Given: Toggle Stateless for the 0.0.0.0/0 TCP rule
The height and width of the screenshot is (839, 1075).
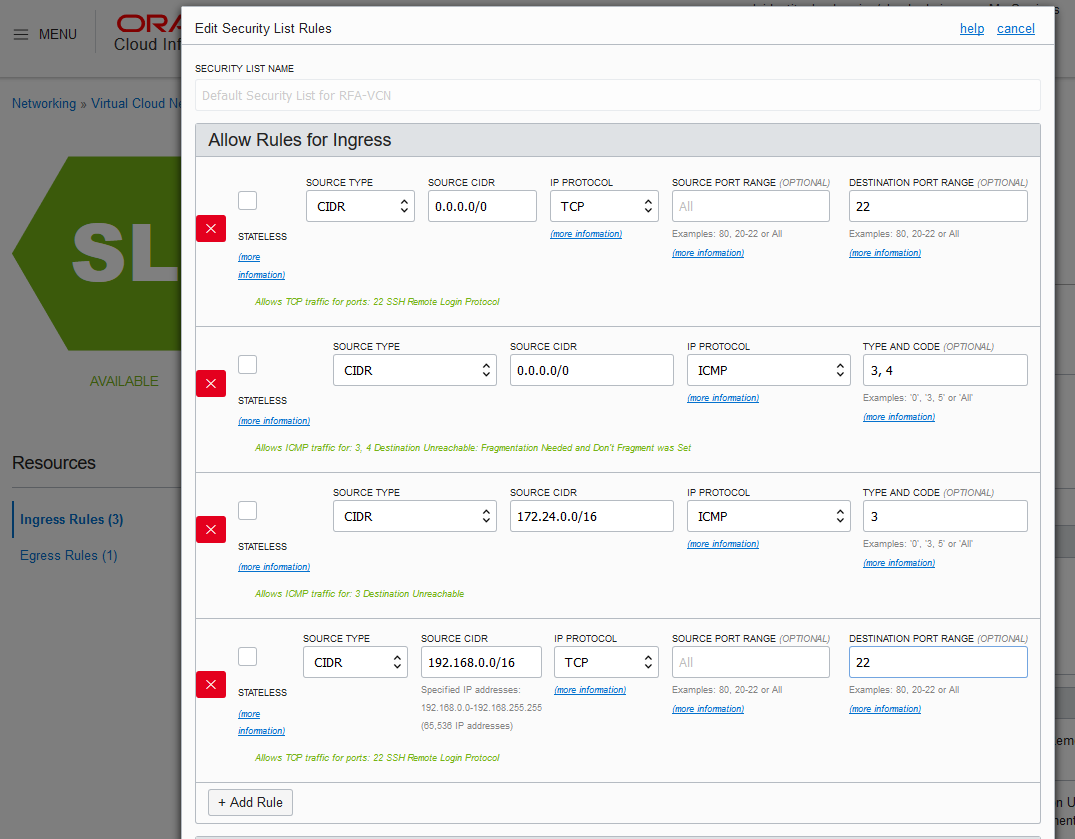Looking at the screenshot, I should (247, 200).
